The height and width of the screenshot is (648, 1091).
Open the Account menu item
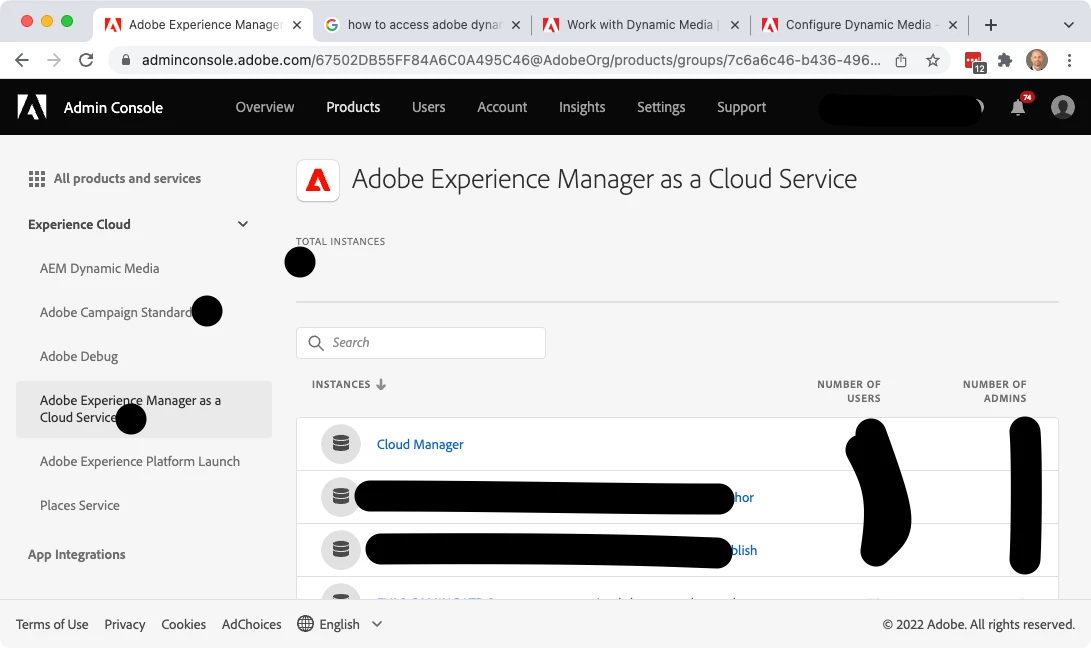click(x=502, y=107)
